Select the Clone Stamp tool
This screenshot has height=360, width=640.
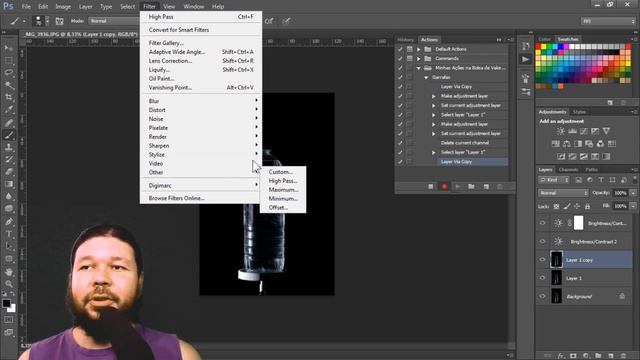click(x=9, y=147)
